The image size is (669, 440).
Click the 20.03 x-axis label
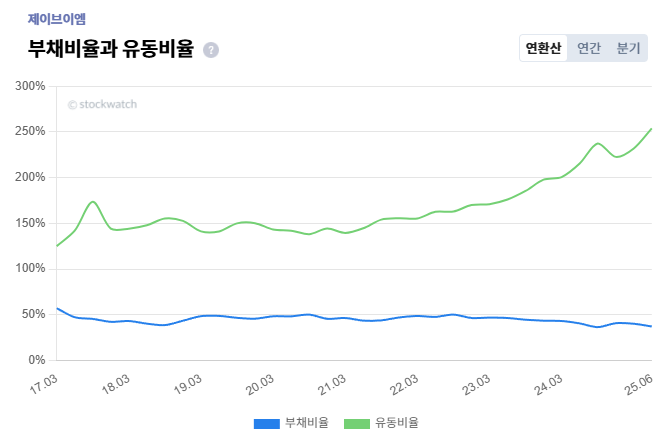tap(259, 382)
